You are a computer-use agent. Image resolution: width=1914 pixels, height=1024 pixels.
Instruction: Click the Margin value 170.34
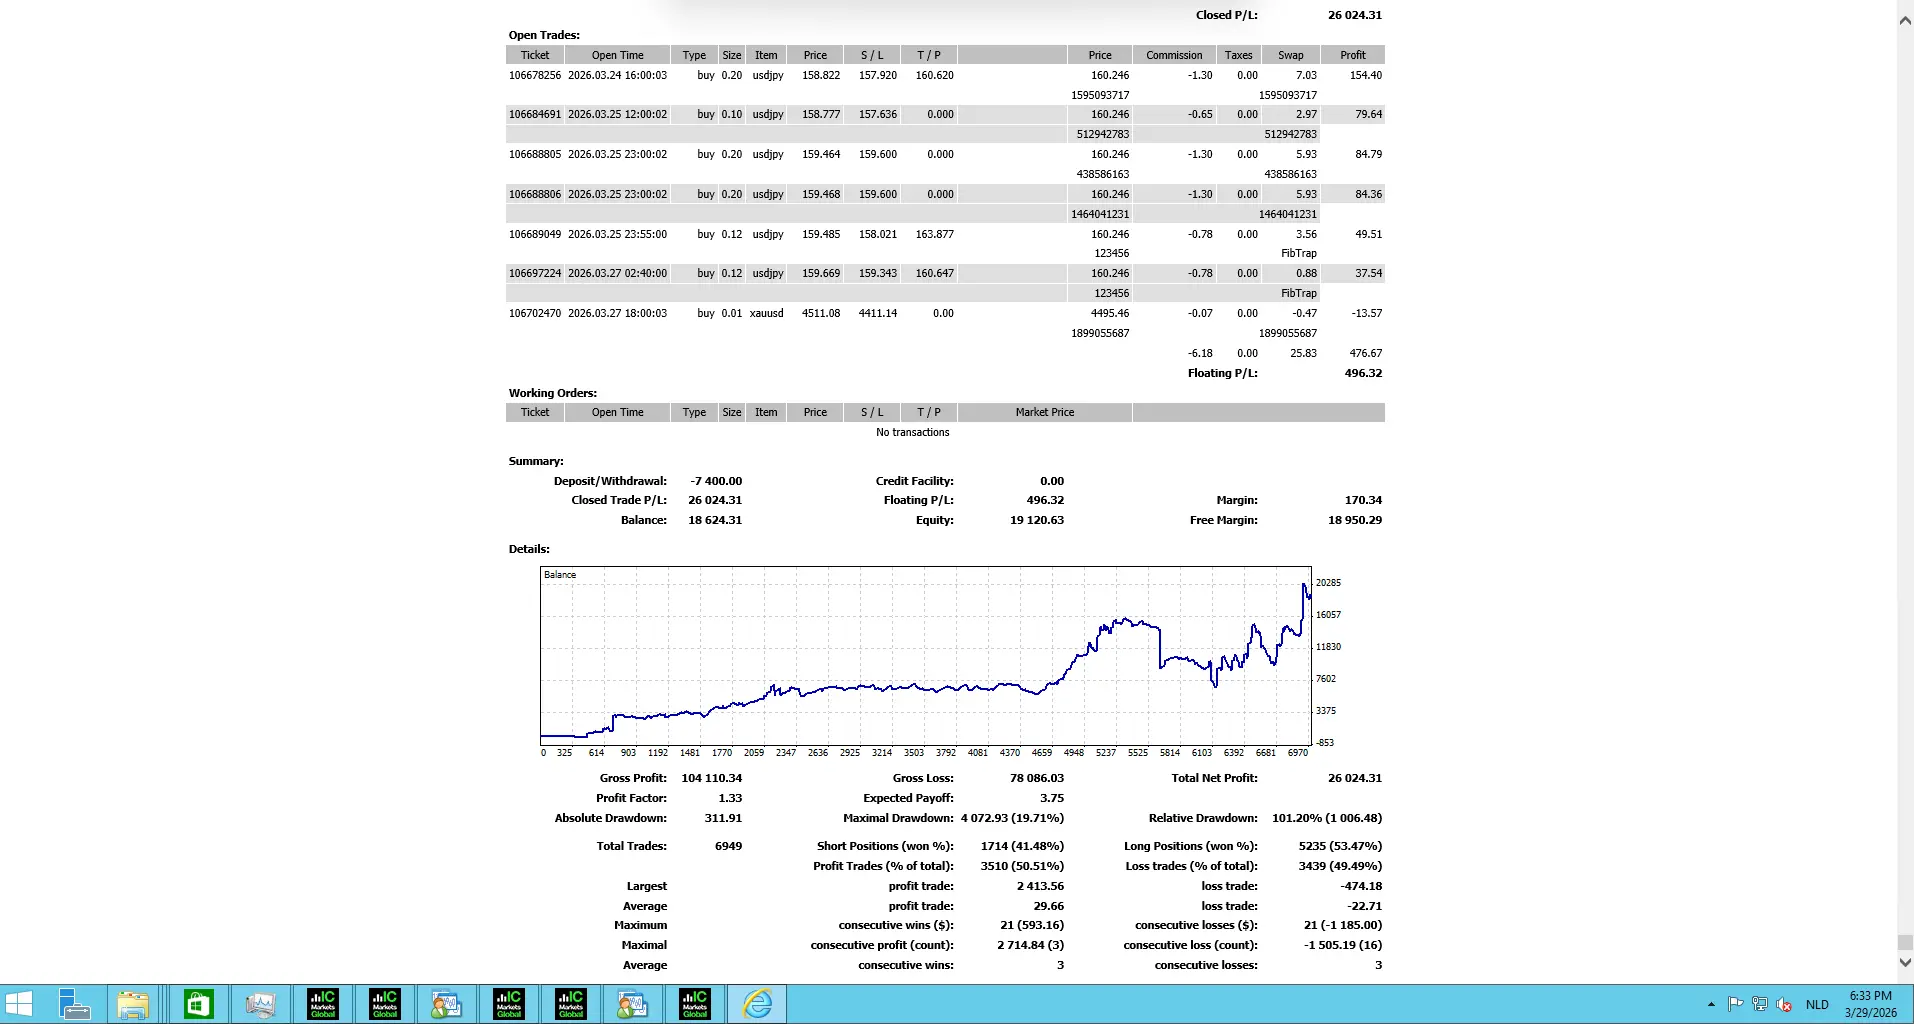point(1363,500)
